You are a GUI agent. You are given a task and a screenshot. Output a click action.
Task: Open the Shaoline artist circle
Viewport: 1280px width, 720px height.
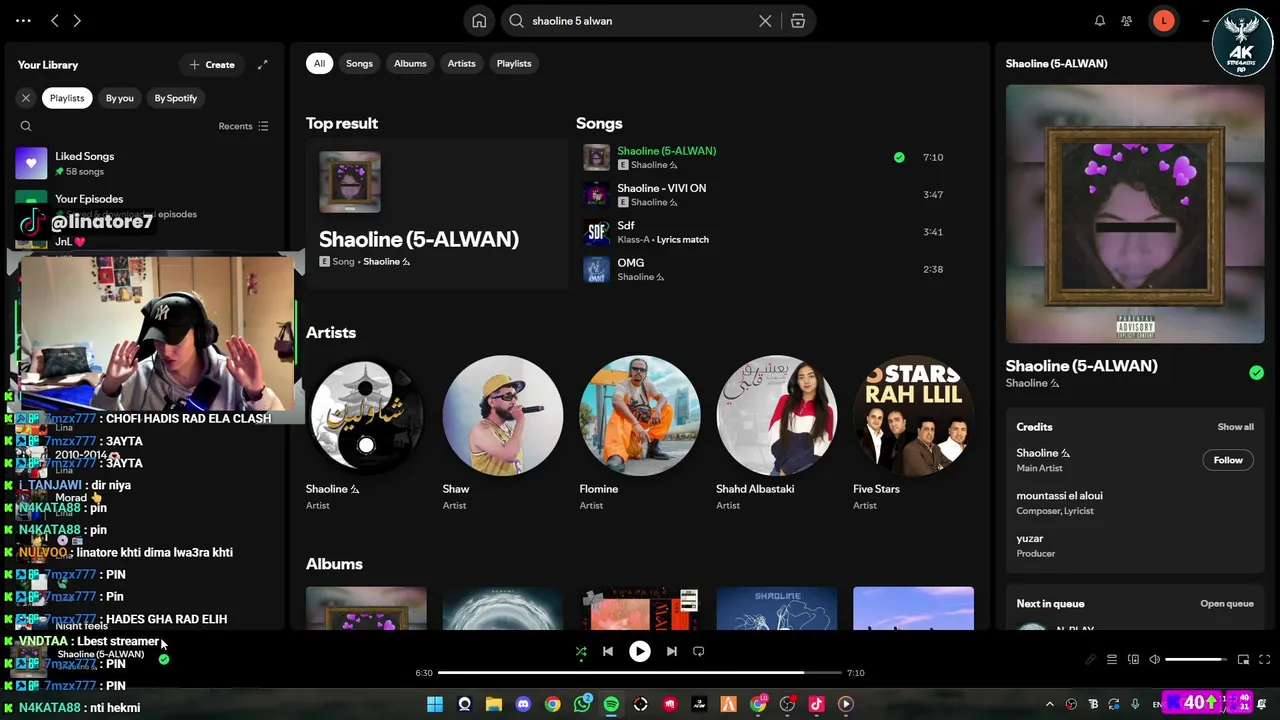(x=366, y=416)
